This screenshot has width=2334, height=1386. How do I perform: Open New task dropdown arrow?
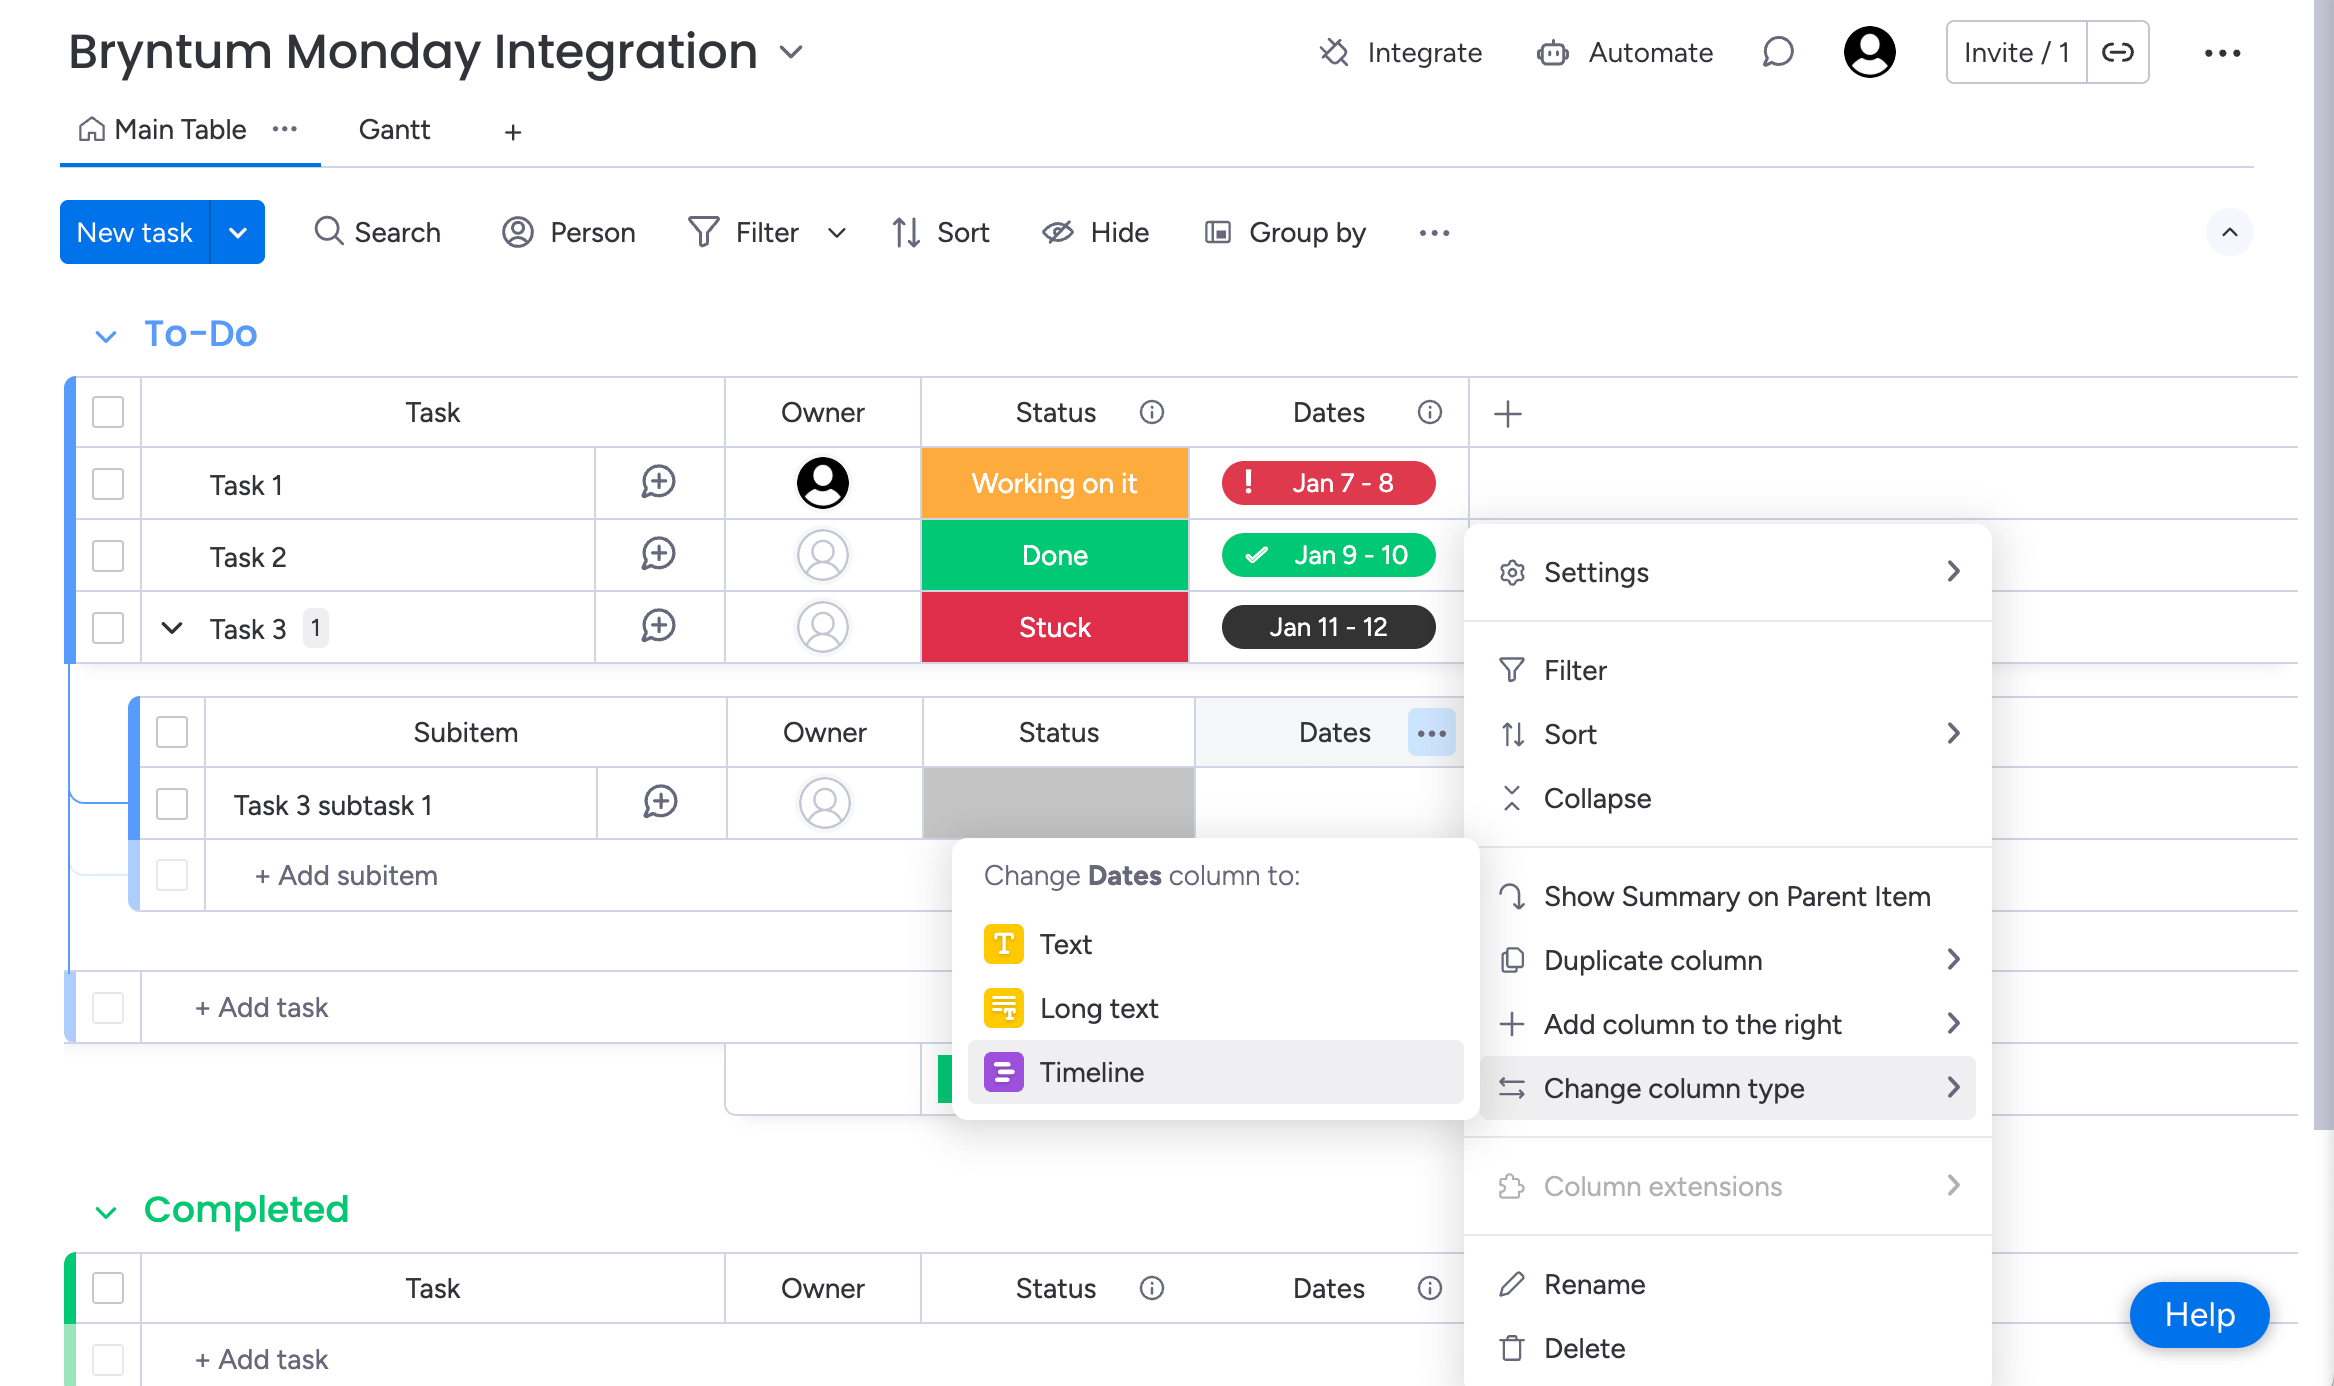[238, 232]
